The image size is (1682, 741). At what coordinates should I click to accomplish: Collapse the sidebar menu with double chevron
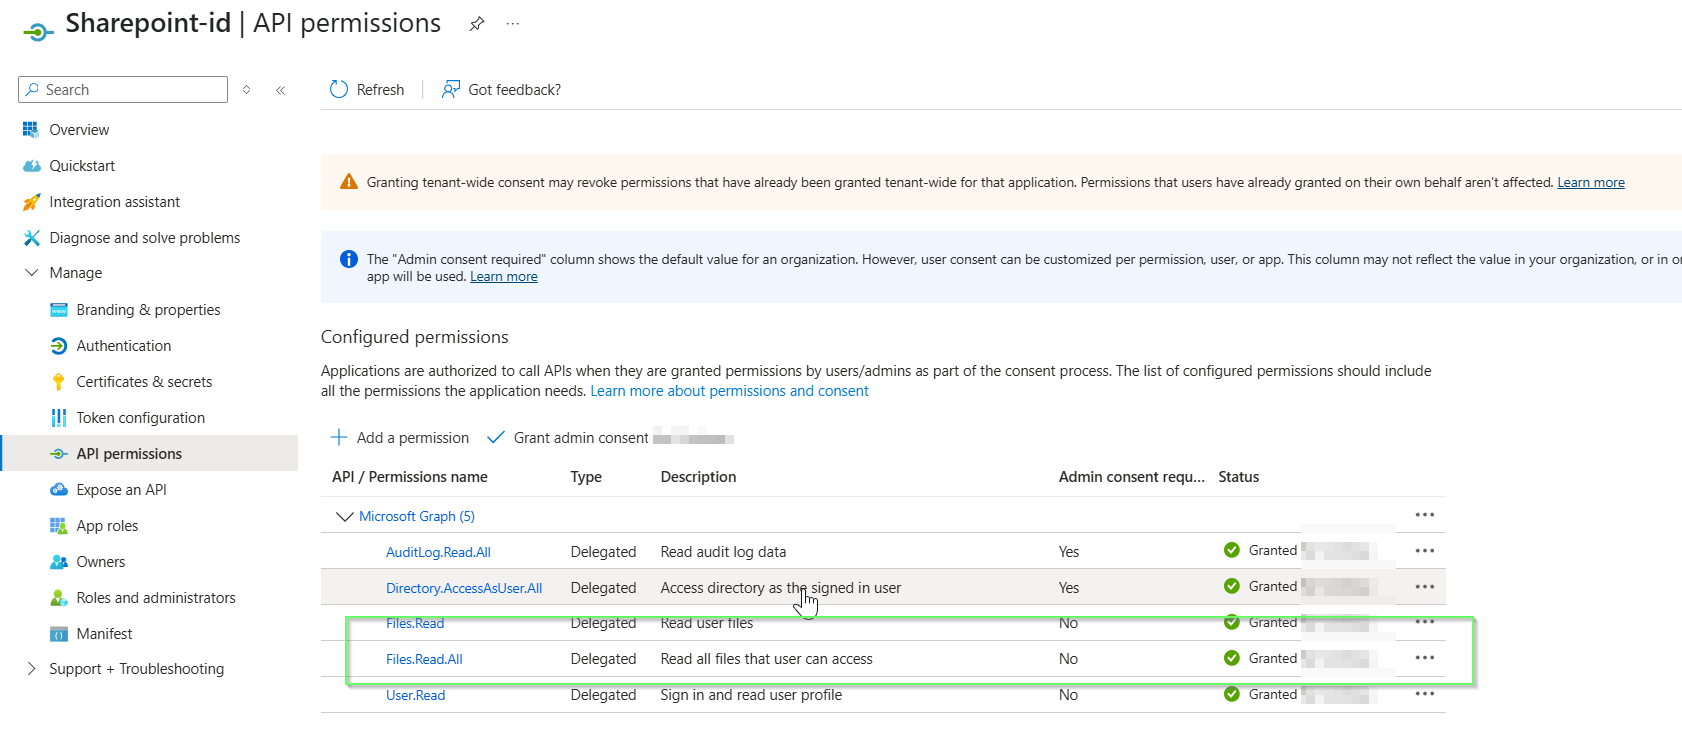281,90
